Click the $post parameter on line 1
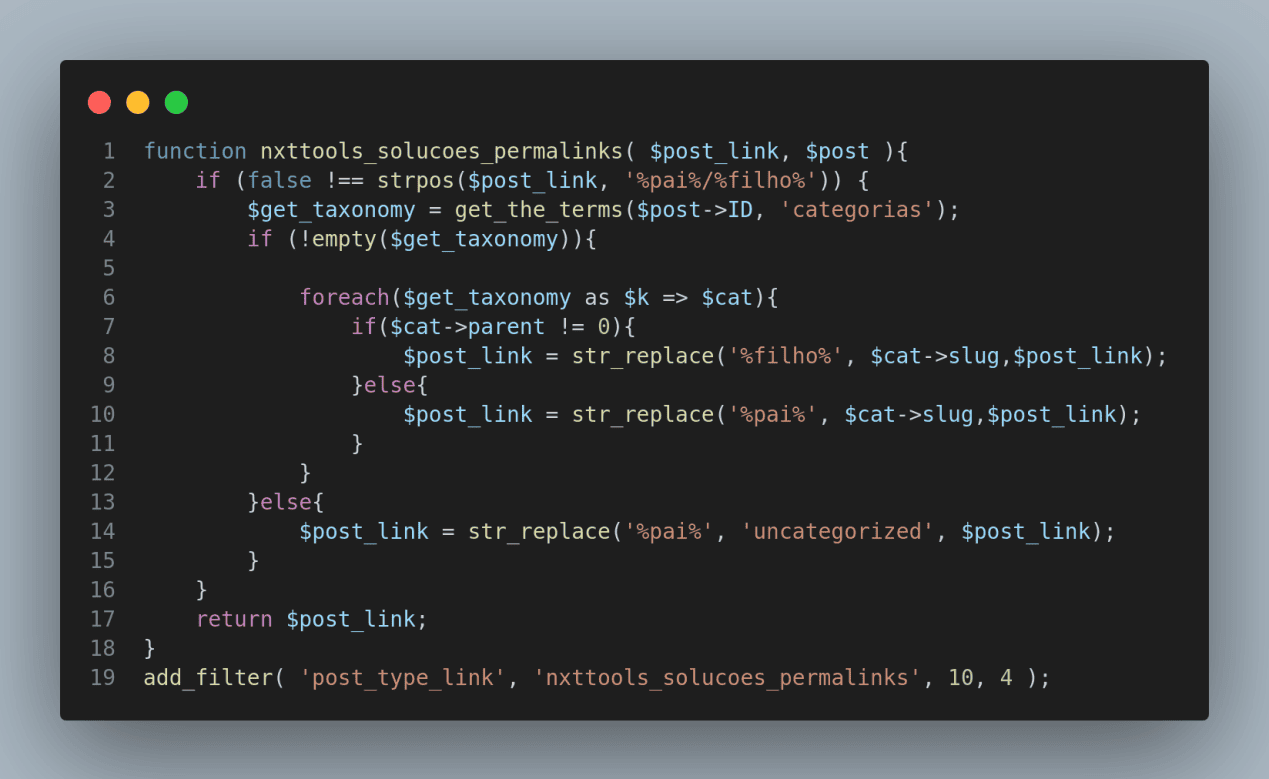Image resolution: width=1269 pixels, height=779 pixels. 837,151
